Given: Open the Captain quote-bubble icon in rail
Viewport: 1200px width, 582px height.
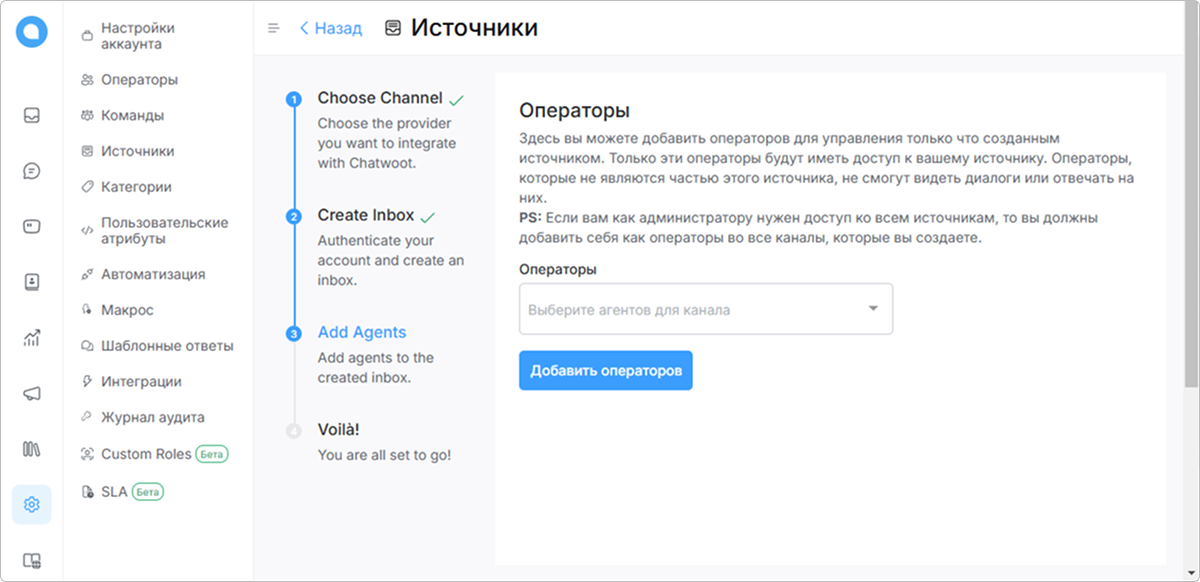Looking at the screenshot, I should click(x=32, y=226).
